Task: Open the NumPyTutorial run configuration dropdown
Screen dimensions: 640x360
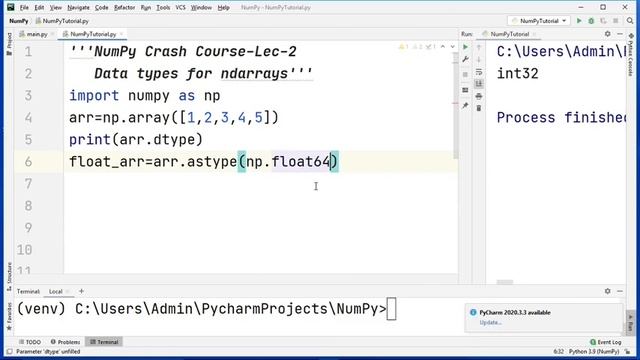Action: [539, 21]
